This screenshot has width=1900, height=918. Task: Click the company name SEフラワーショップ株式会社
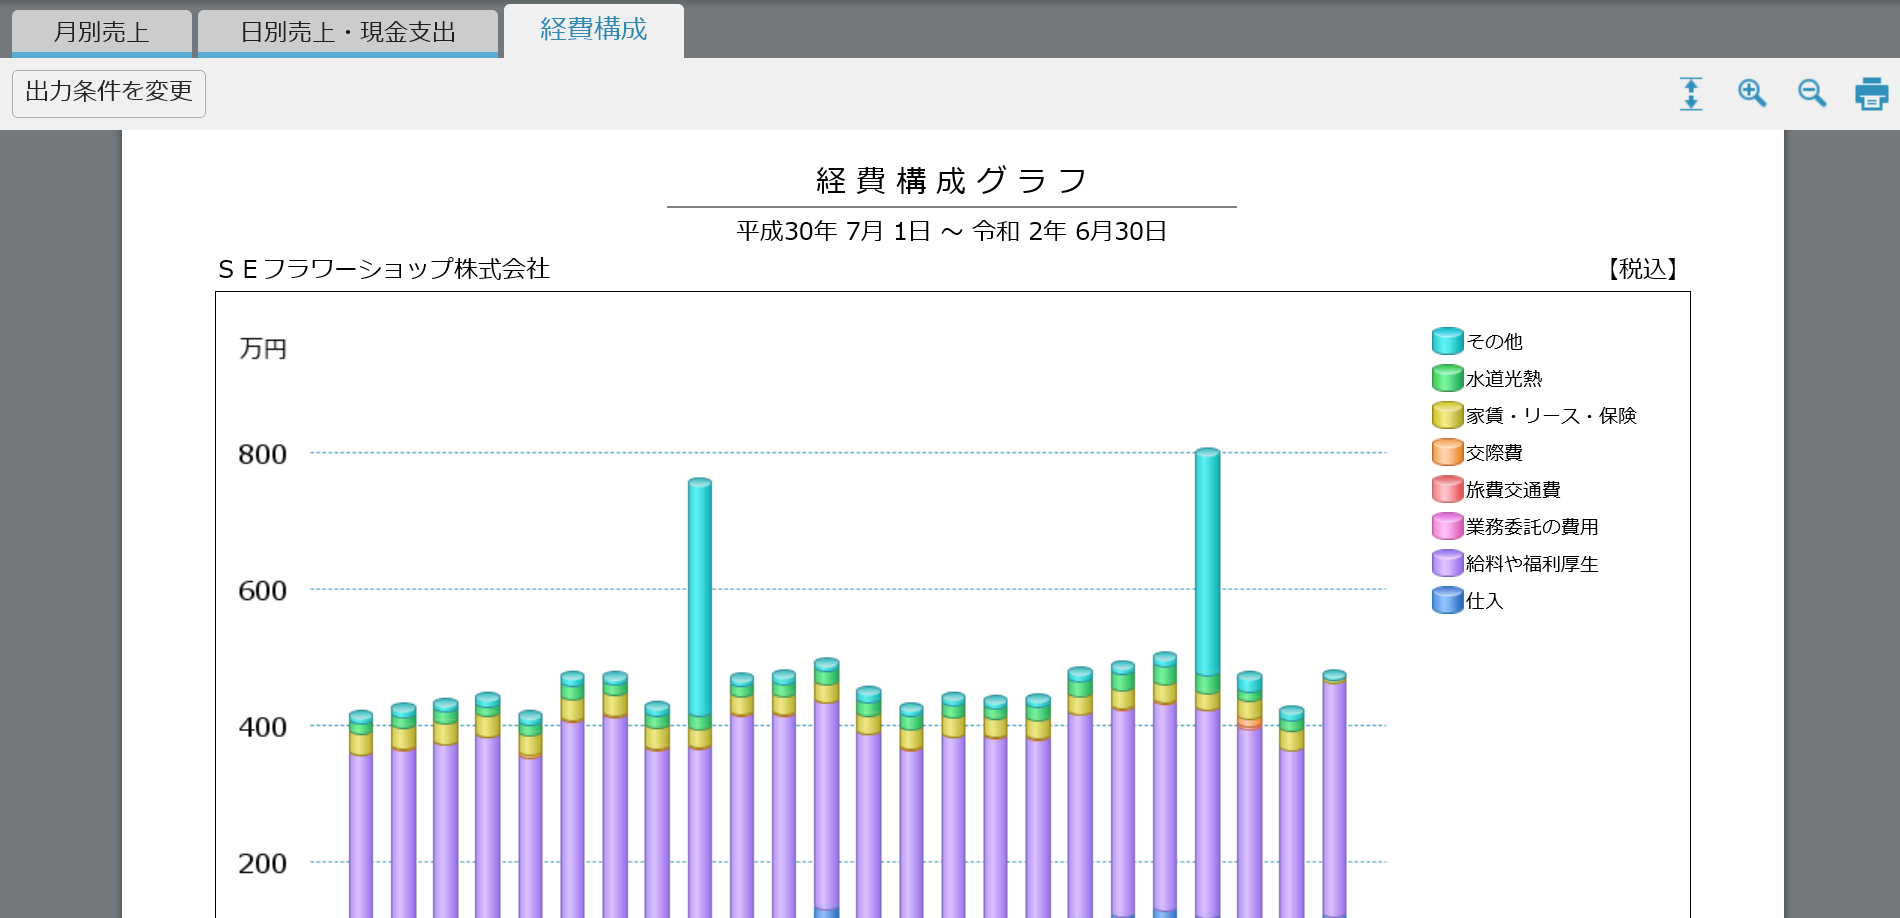(383, 269)
